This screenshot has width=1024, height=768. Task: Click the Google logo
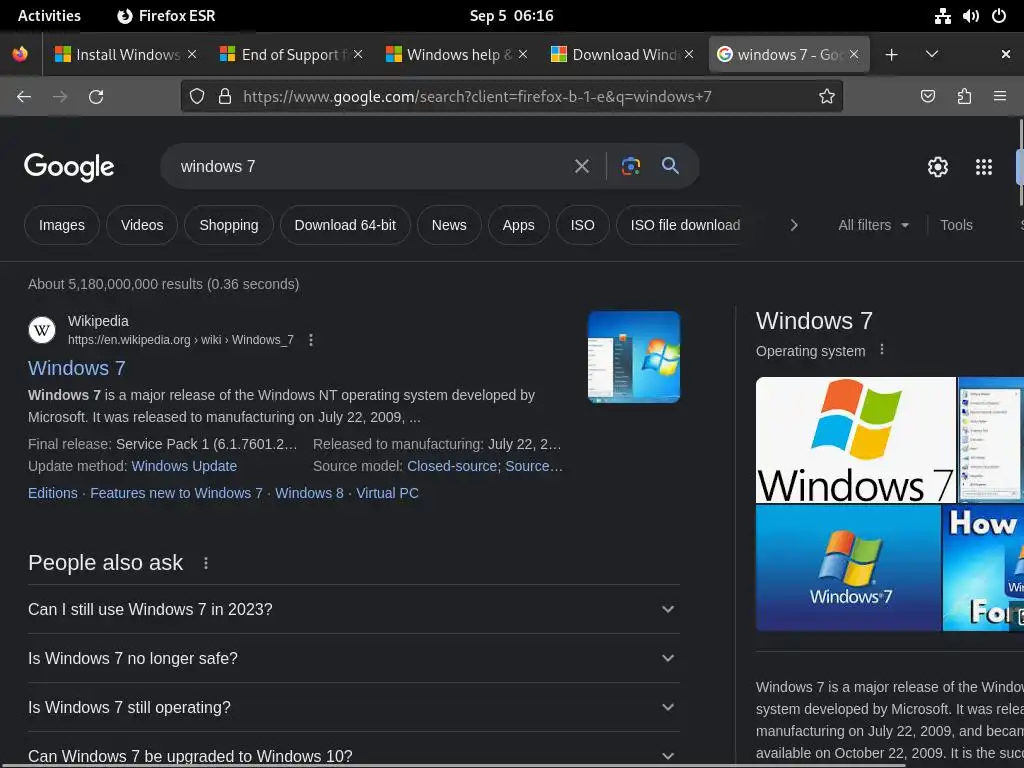point(69,167)
